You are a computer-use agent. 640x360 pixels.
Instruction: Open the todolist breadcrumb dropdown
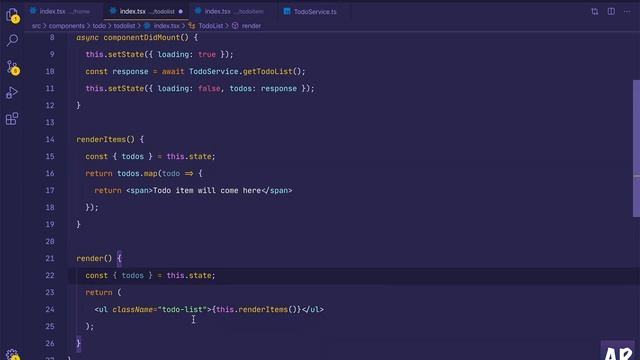pos(124,26)
